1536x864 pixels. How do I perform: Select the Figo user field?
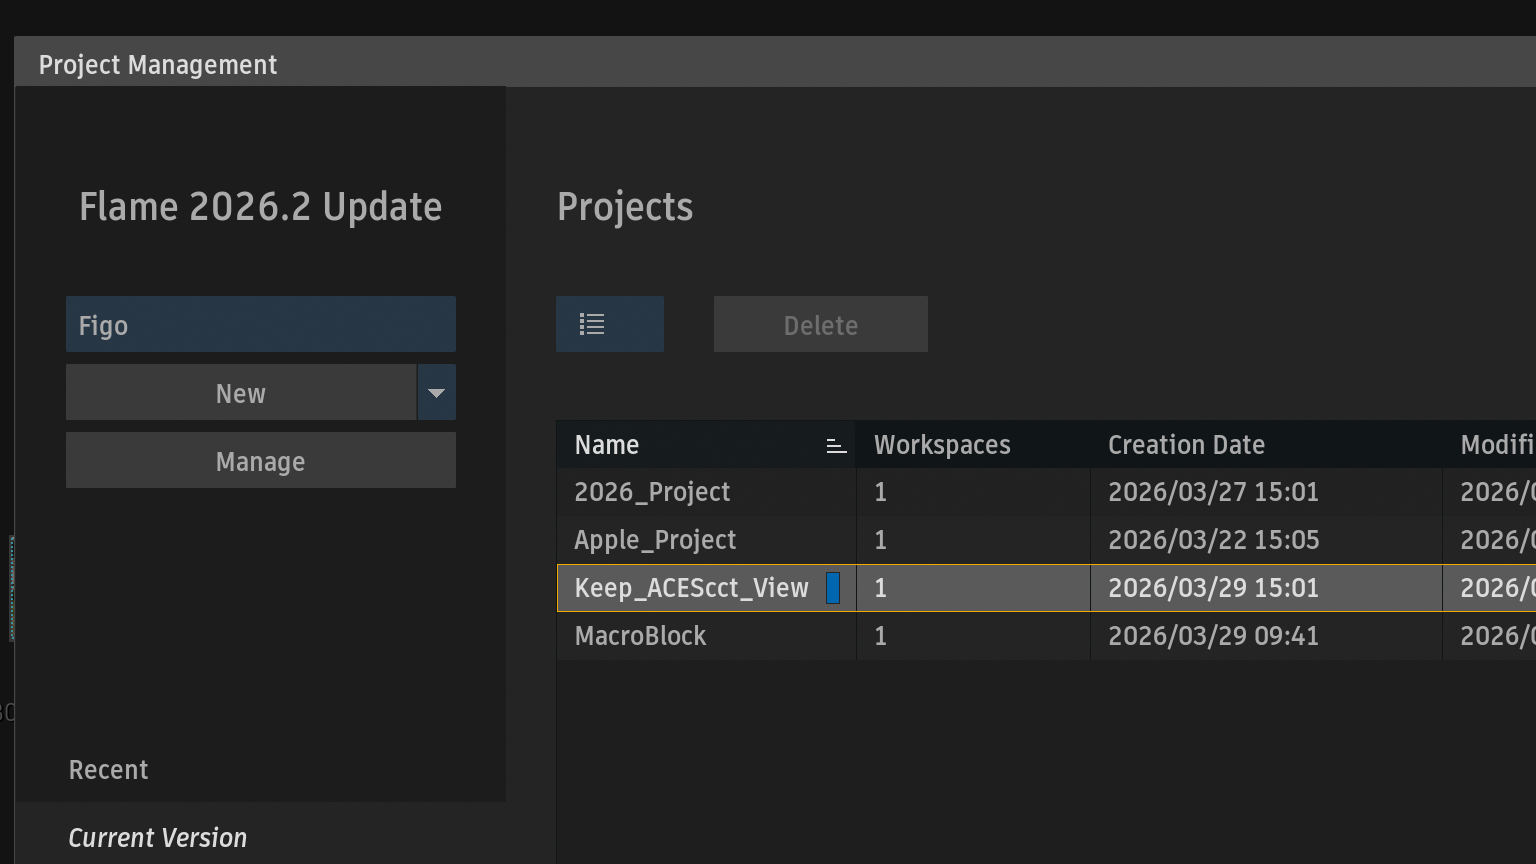[x=260, y=325]
